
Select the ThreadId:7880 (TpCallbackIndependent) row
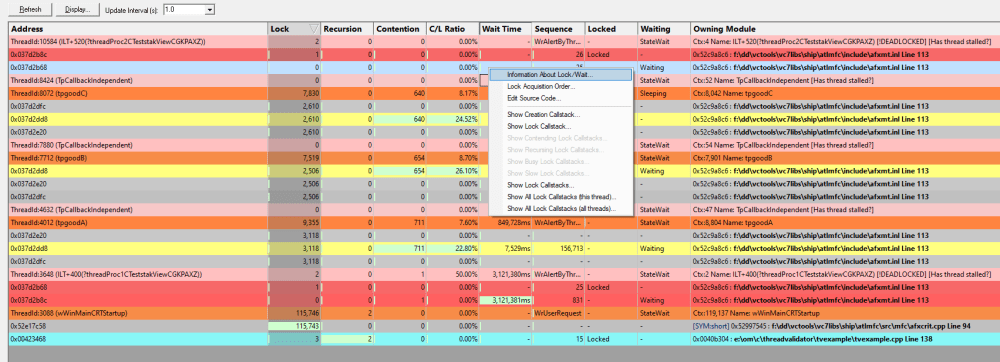coord(504,145)
